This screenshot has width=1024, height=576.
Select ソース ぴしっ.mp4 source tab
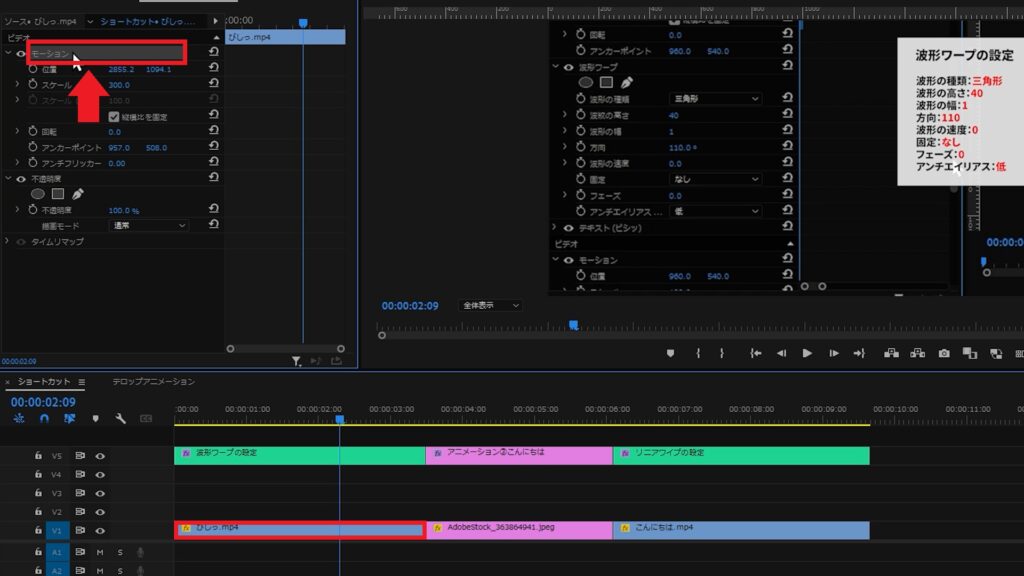coord(40,22)
